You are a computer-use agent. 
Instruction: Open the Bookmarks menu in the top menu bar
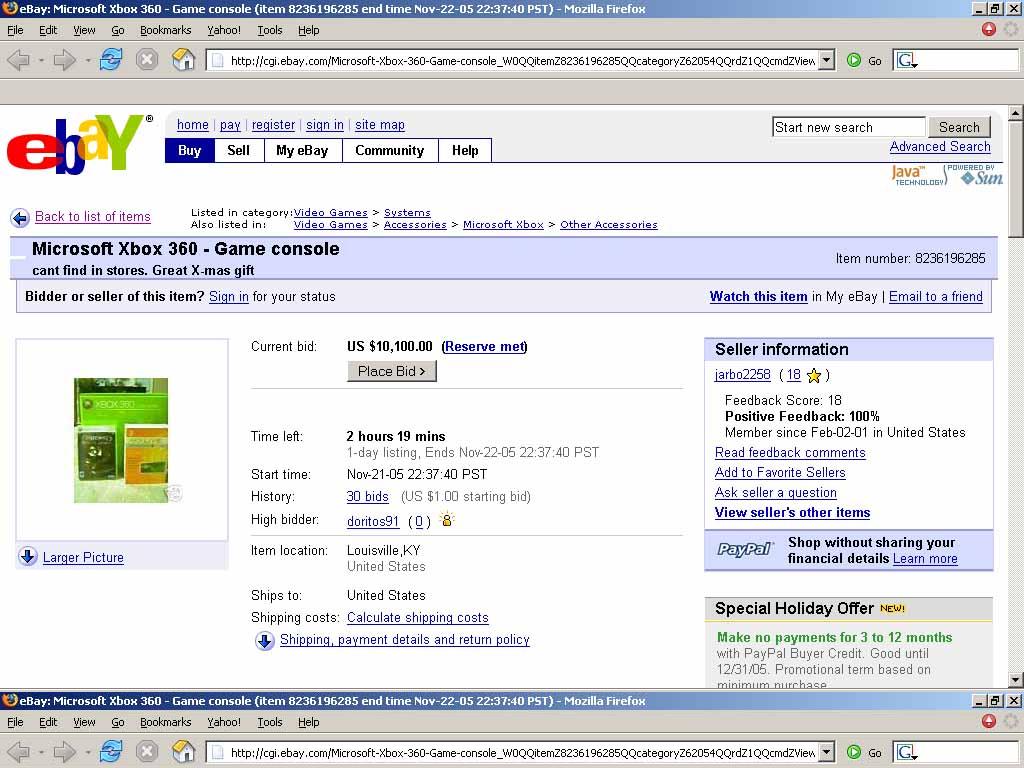tap(165, 30)
